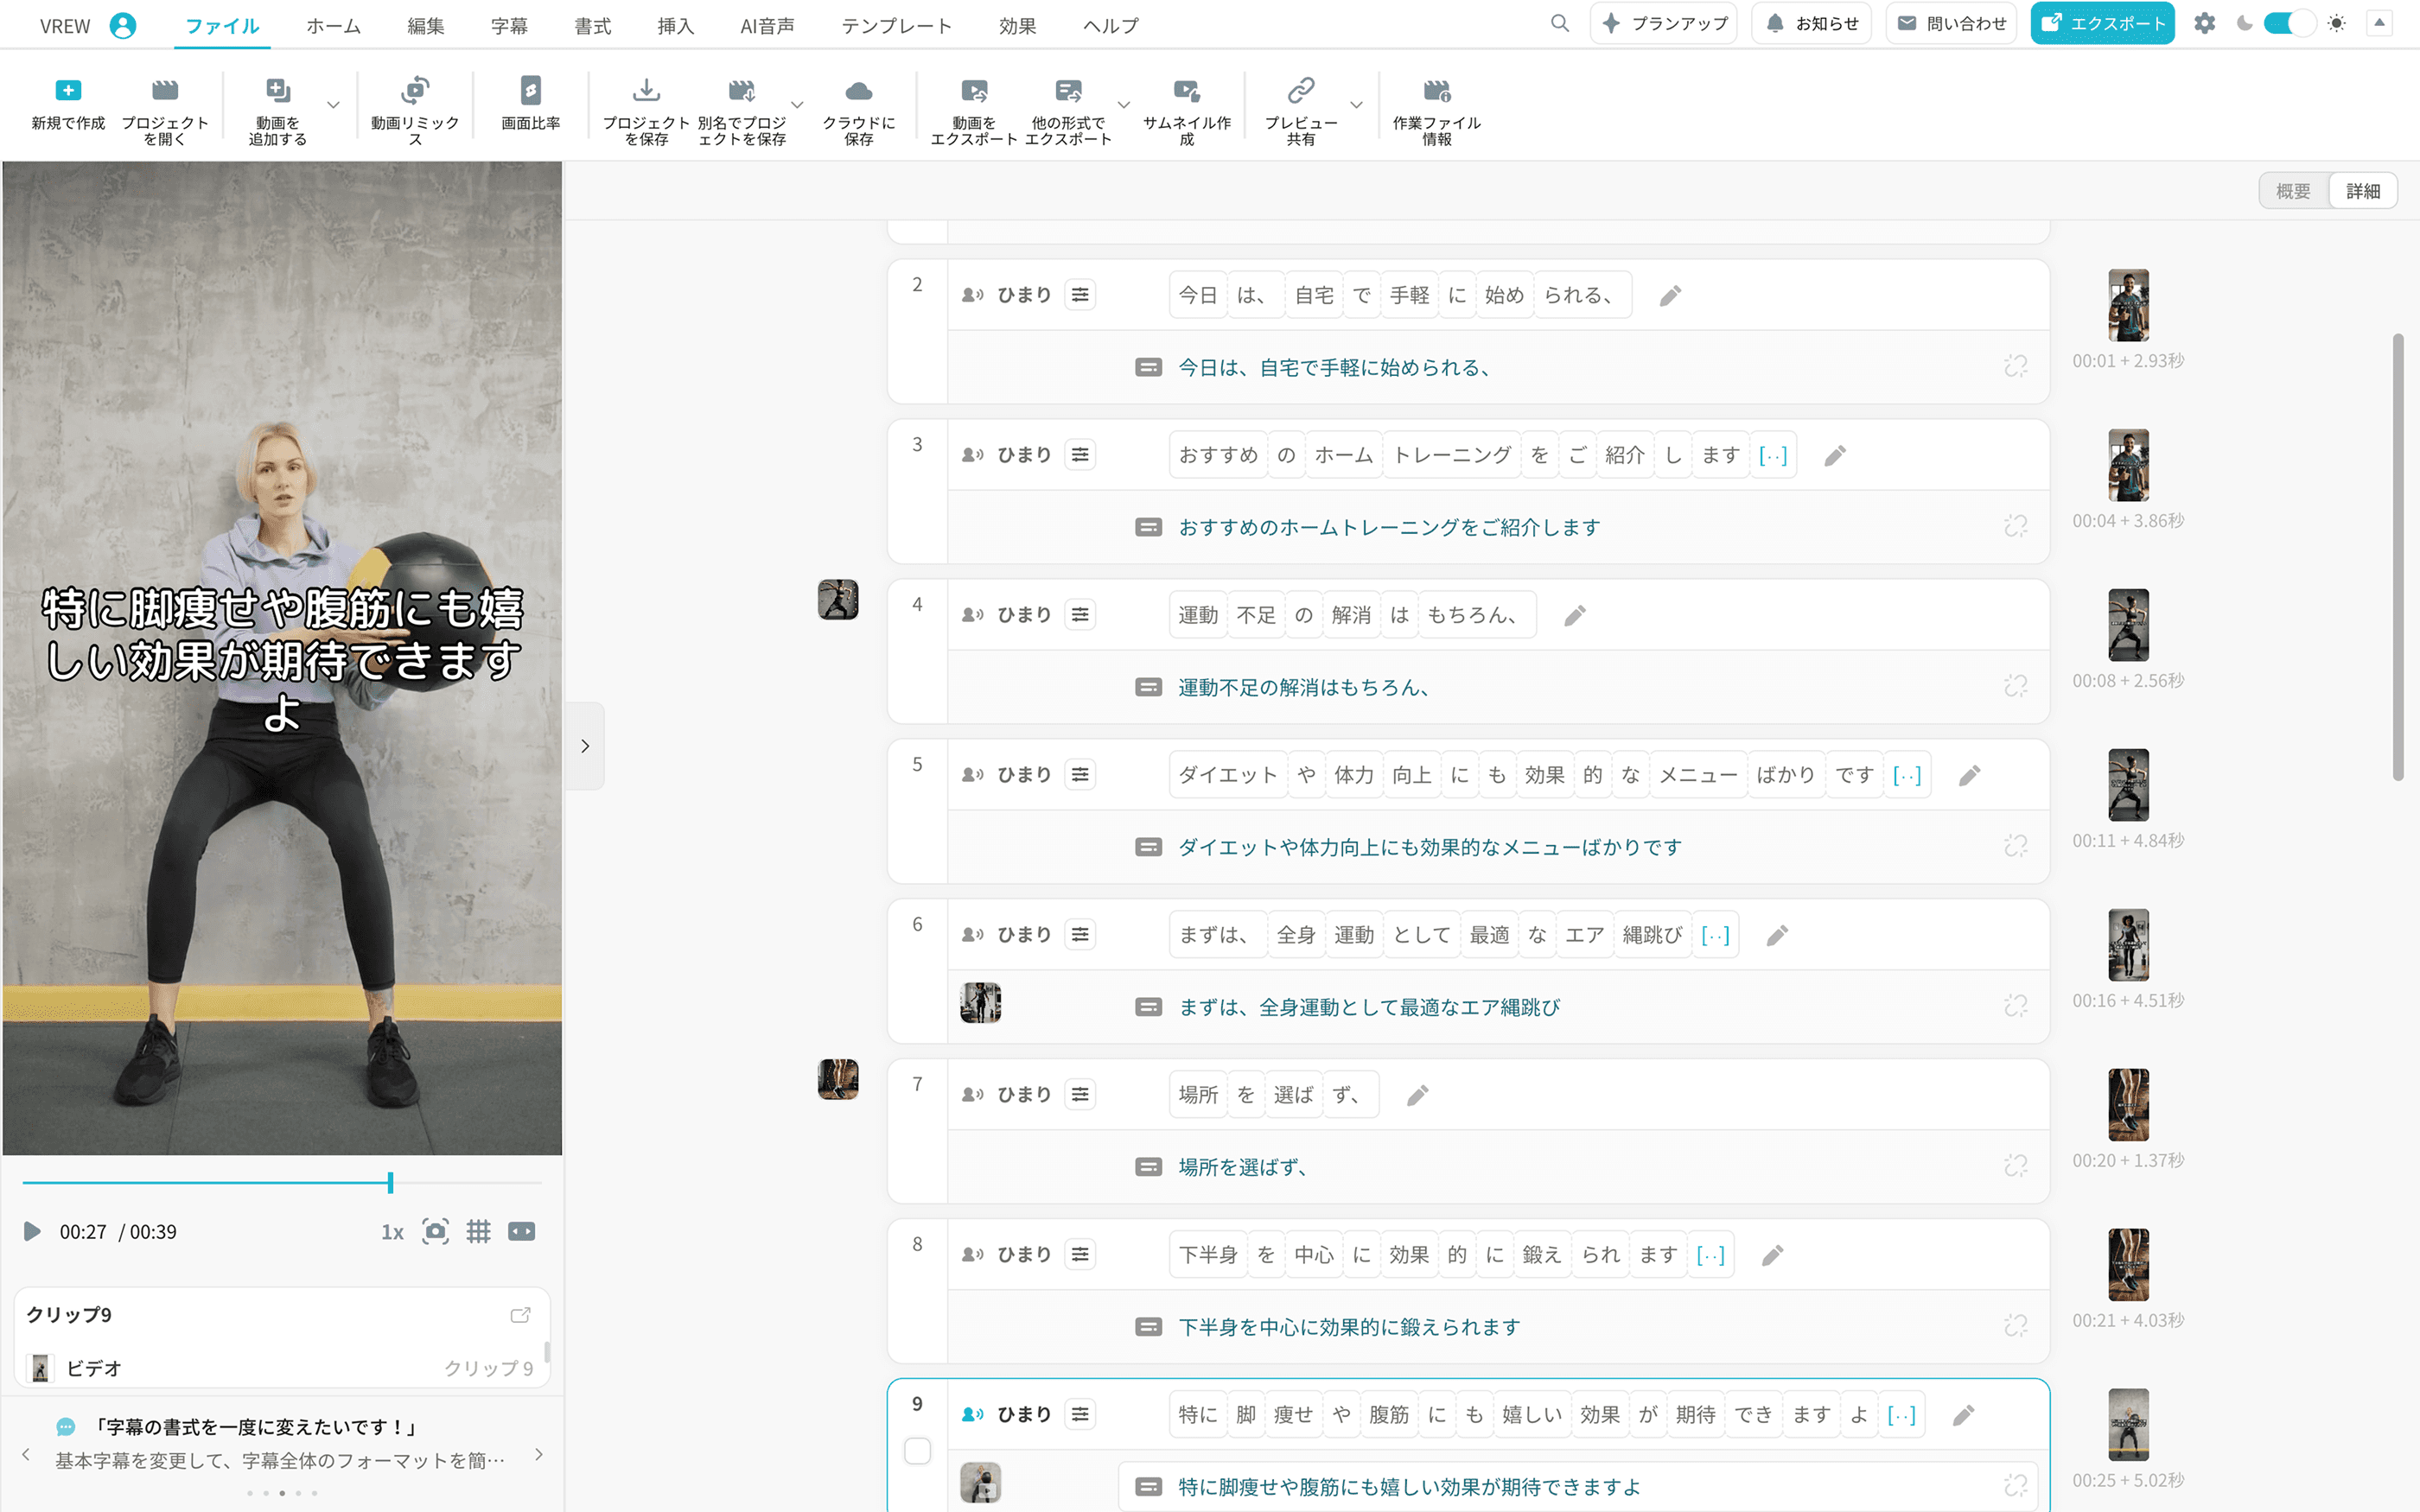Viewport: 2420px width, 1512px height.
Task: Click the プランアップ plan upgrade button
Action: pos(1664,24)
